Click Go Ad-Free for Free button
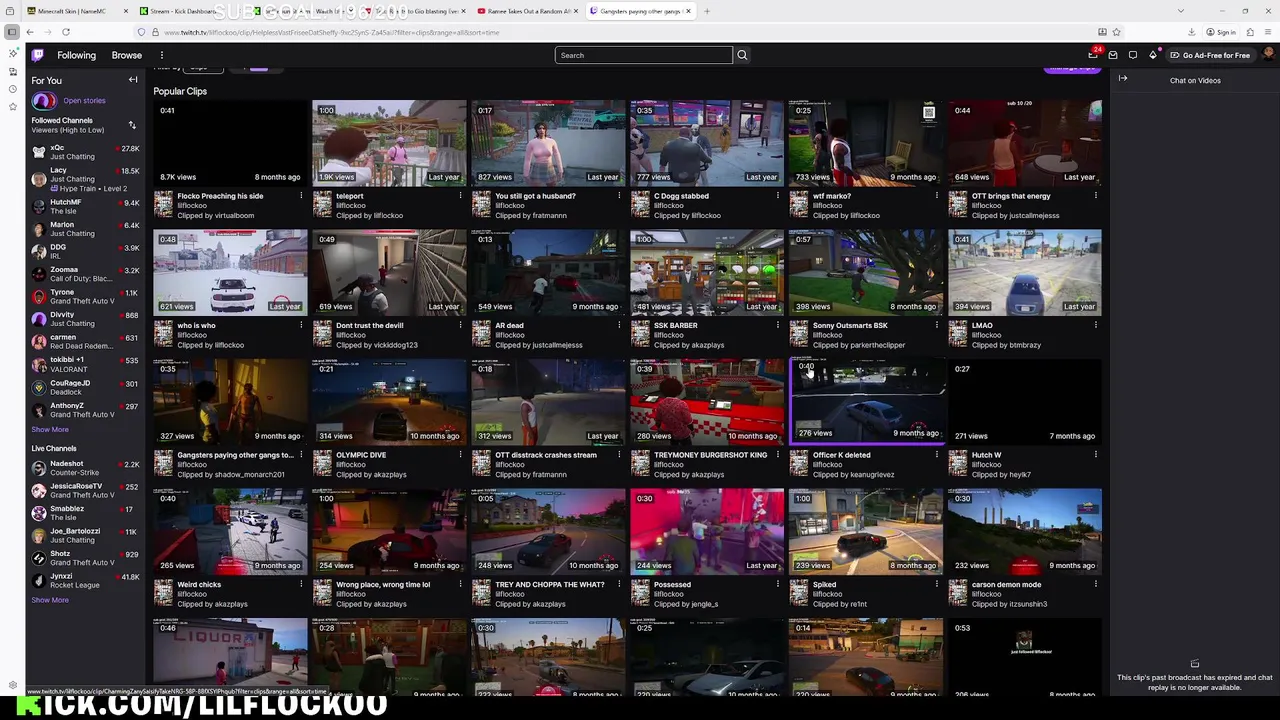 (1210, 55)
